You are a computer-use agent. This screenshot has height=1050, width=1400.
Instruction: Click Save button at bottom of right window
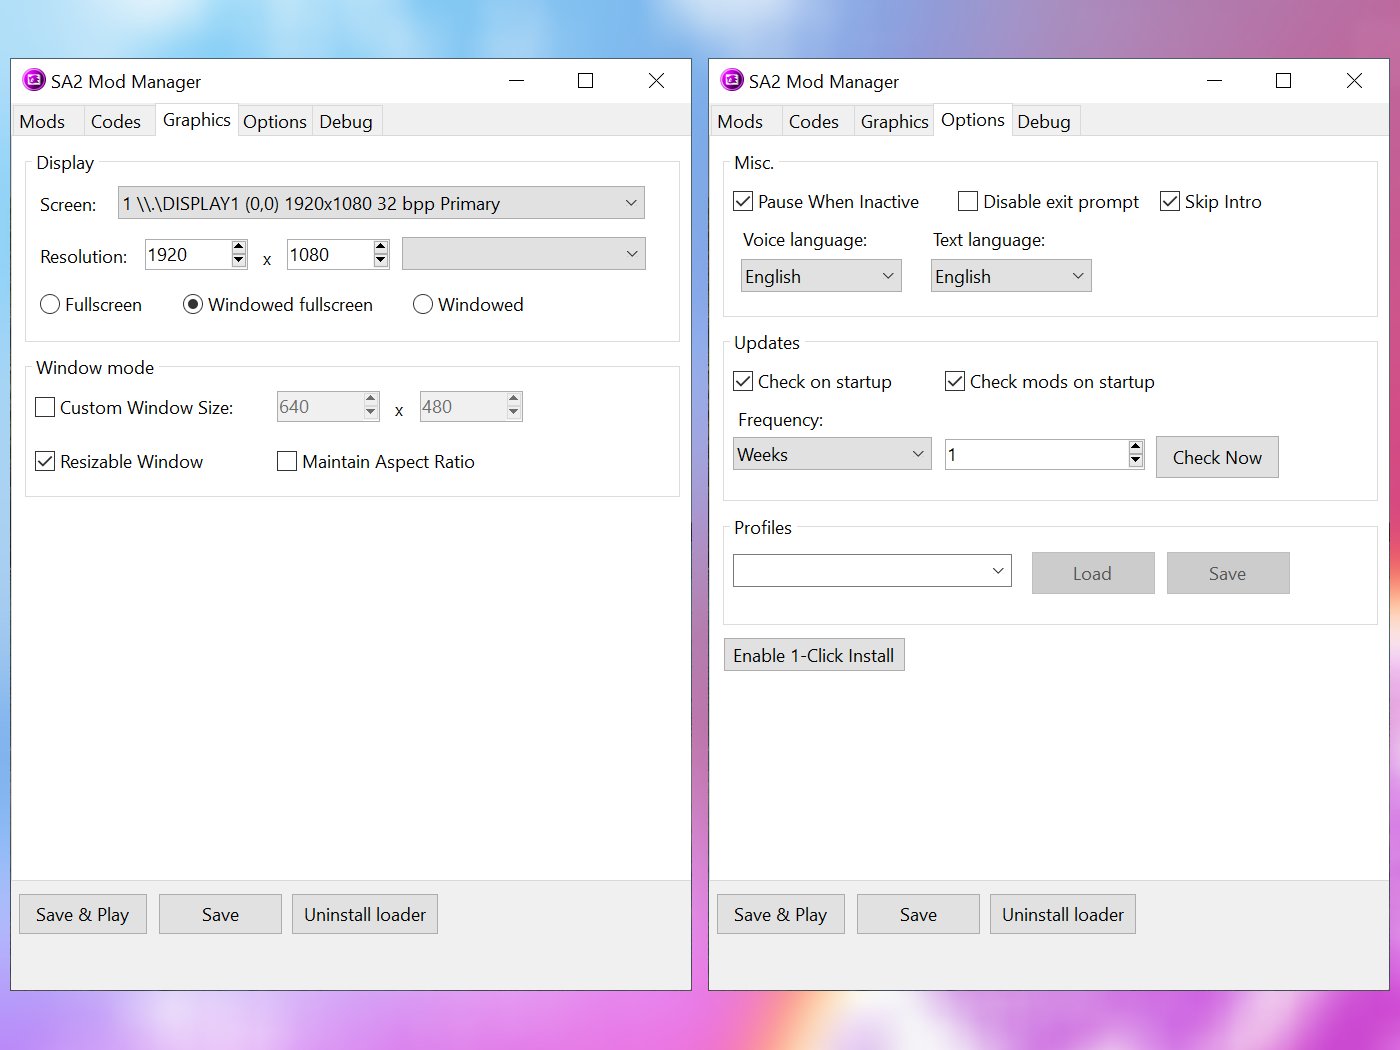(918, 914)
